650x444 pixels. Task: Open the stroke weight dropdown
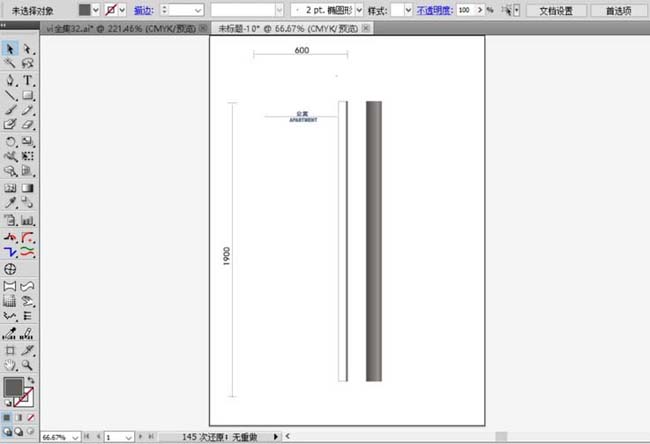199,10
